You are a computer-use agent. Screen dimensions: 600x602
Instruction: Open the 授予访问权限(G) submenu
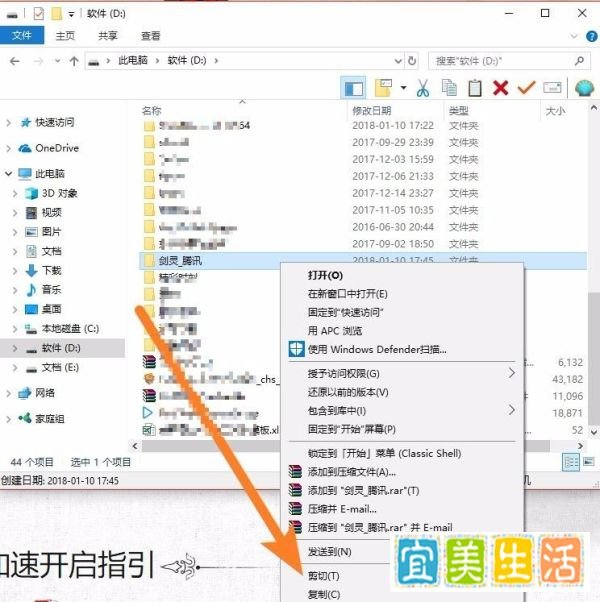coord(344,374)
